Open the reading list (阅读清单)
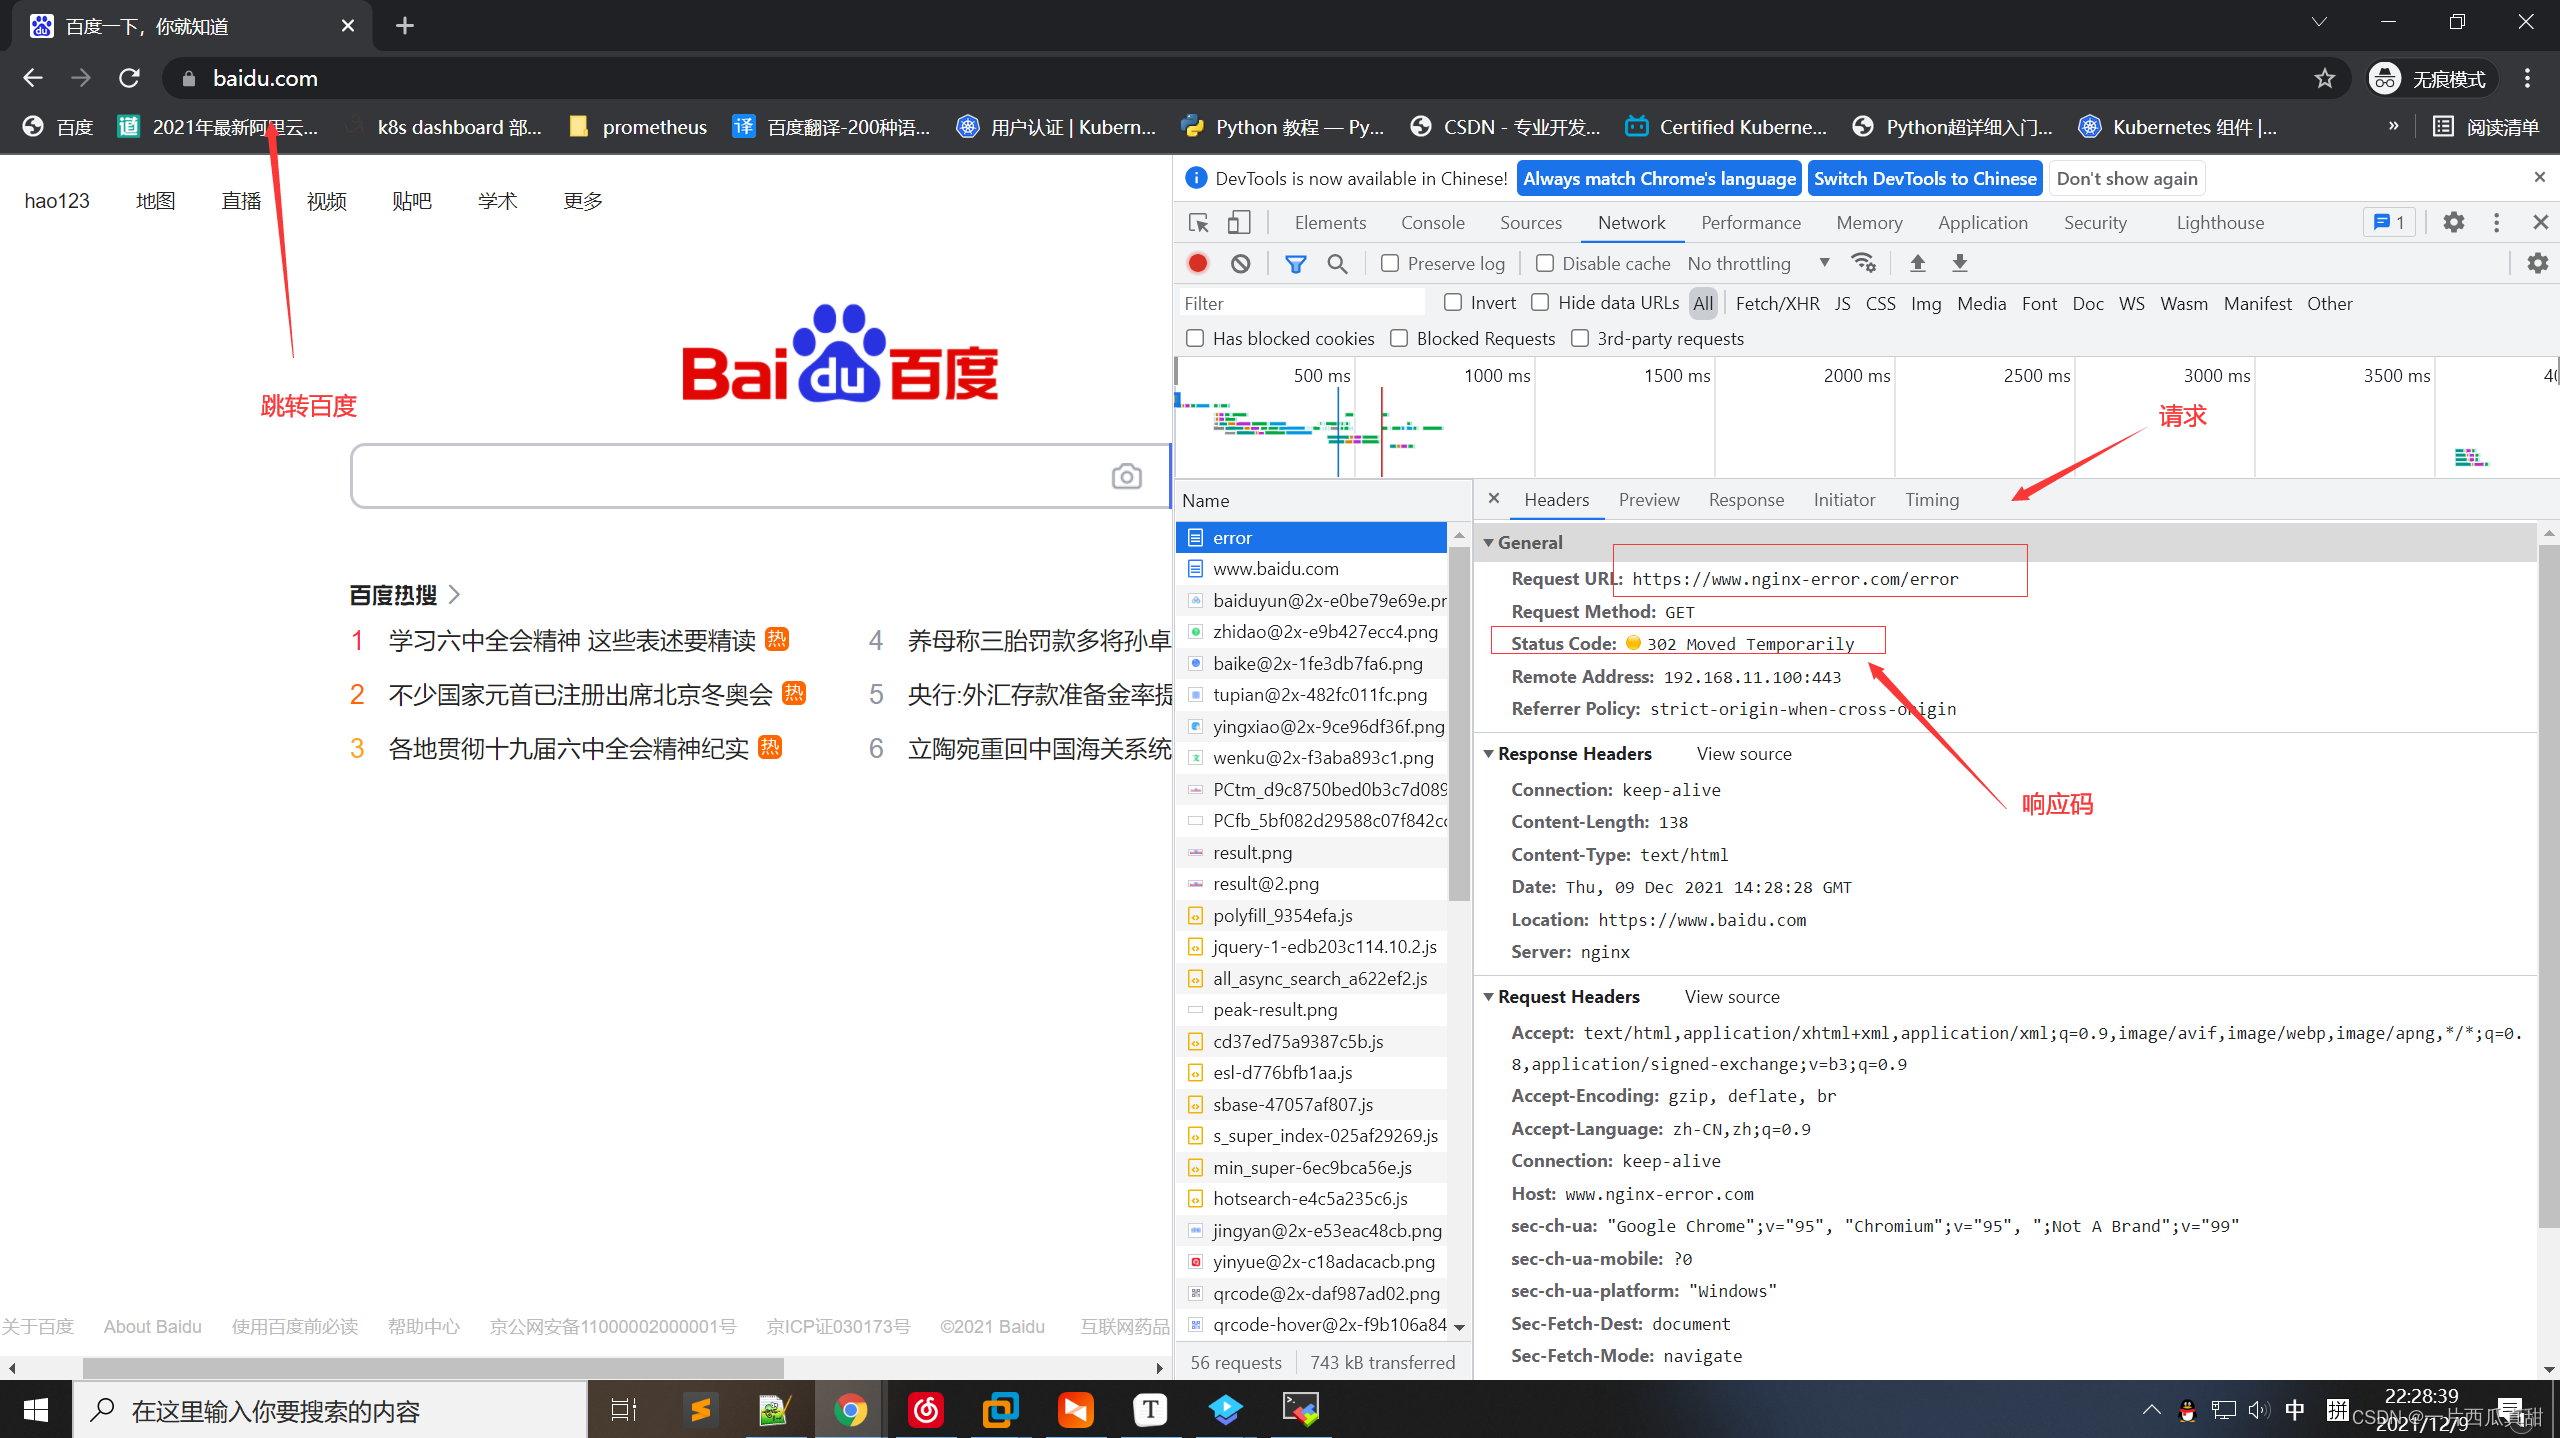The width and height of the screenshot is (2560, 1438). coord(2485,127)
